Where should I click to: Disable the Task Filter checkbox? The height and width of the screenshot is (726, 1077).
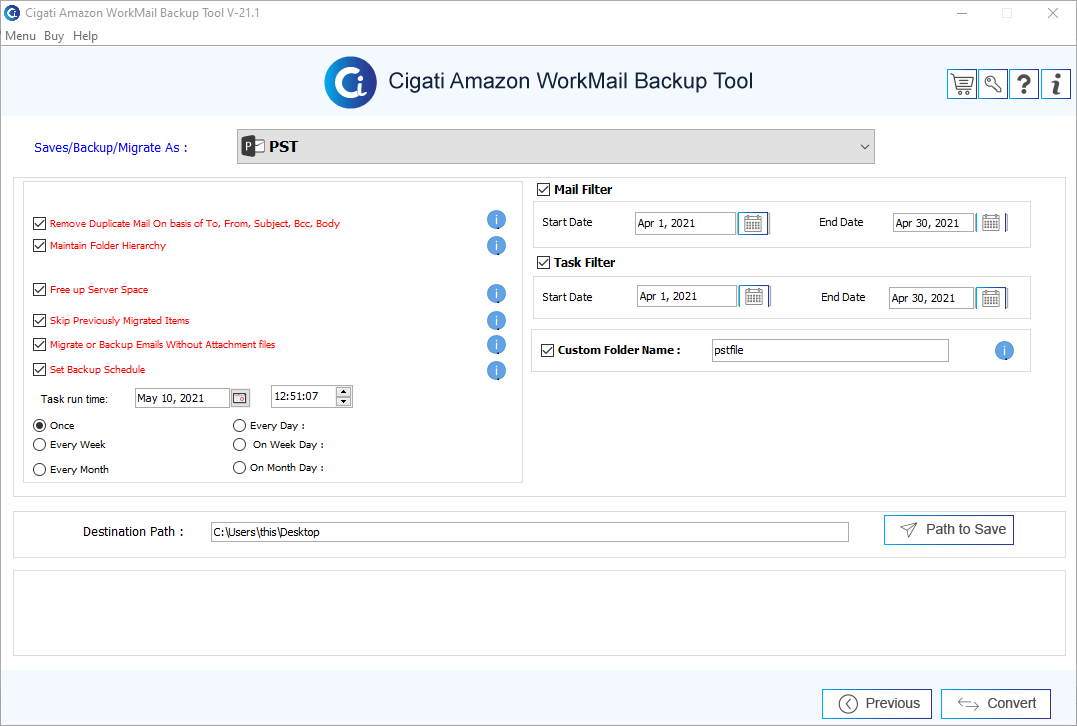[x=543, y=262]
